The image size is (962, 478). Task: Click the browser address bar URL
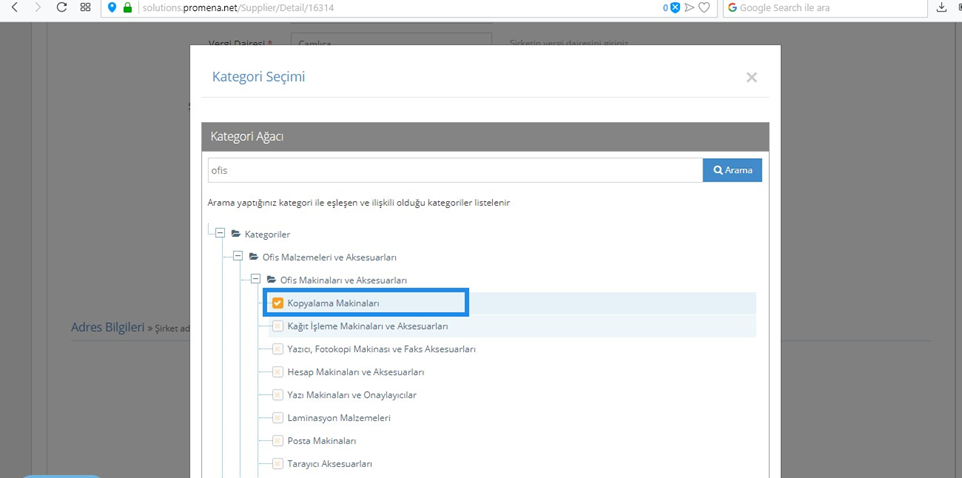[239, 8]
